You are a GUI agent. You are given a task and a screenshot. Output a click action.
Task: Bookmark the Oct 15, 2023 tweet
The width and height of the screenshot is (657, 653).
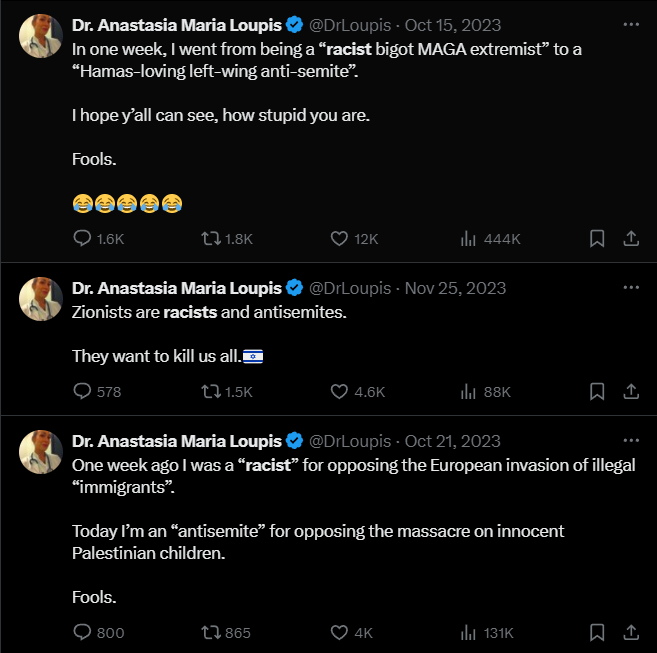(x=597, y=239)
